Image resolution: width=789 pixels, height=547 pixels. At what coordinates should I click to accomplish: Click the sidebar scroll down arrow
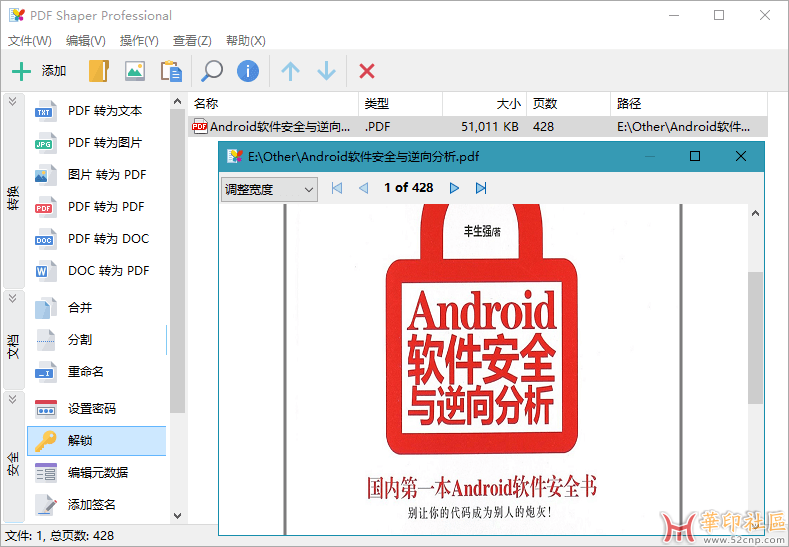click(x=177, y=516)
